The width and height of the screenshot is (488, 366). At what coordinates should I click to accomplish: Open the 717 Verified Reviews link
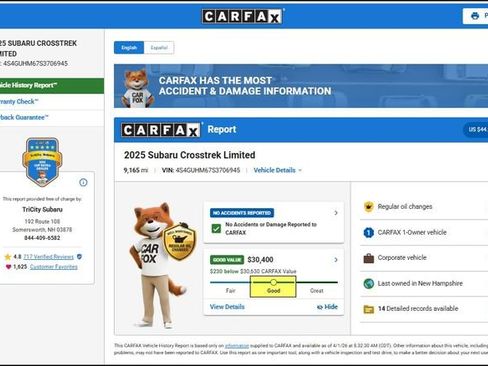coord(48,257)
